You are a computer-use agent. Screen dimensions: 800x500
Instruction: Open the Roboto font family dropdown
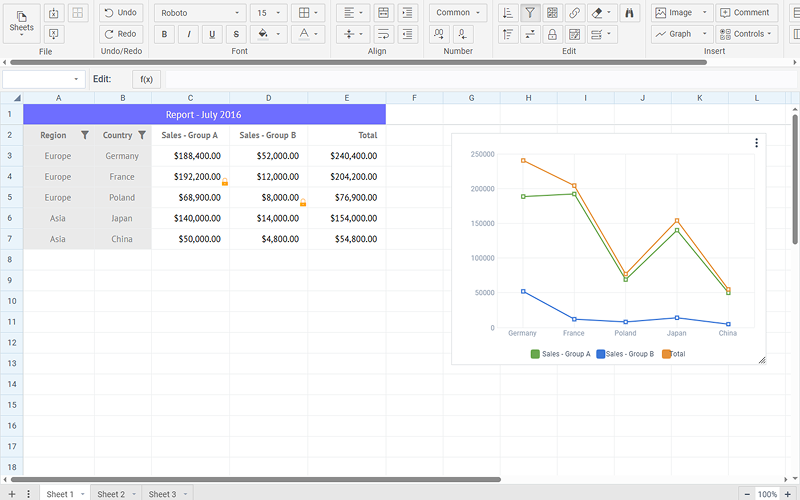point(200,13)
